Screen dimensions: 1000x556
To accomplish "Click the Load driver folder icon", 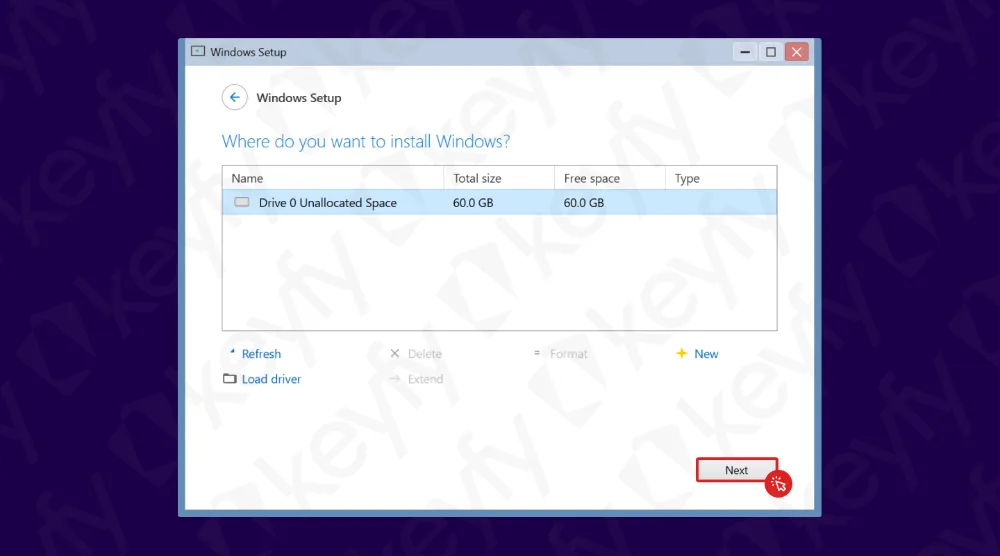I will 230,379.
